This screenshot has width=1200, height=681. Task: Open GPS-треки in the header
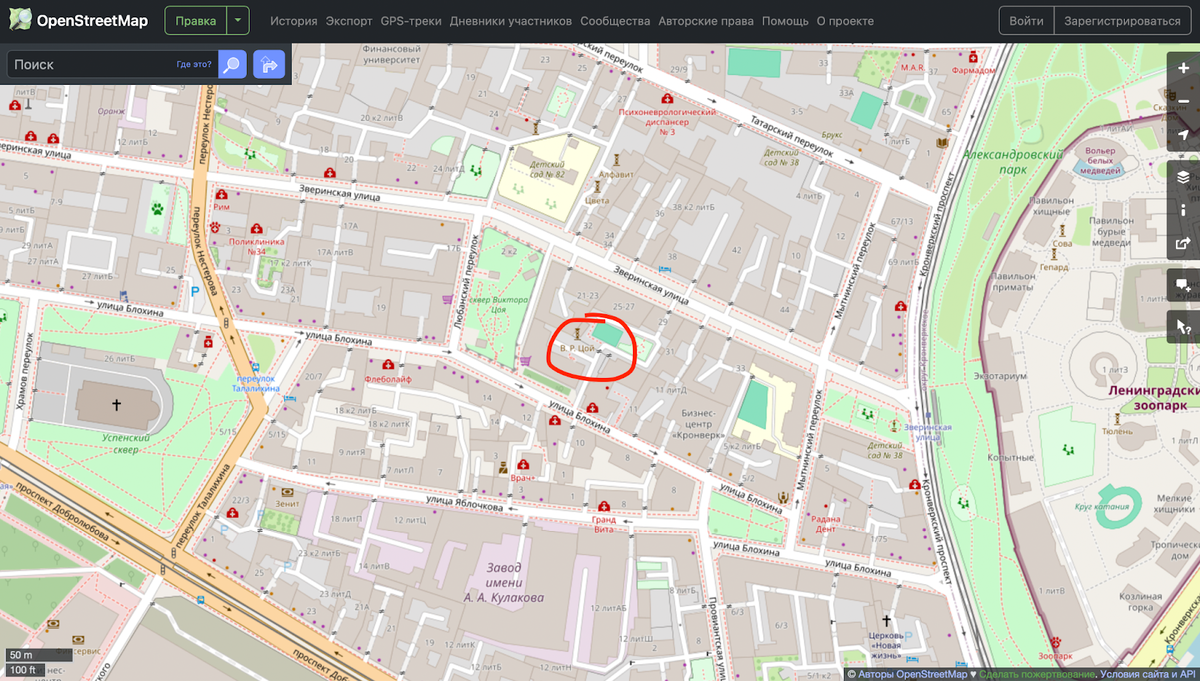tap(411, 21)
